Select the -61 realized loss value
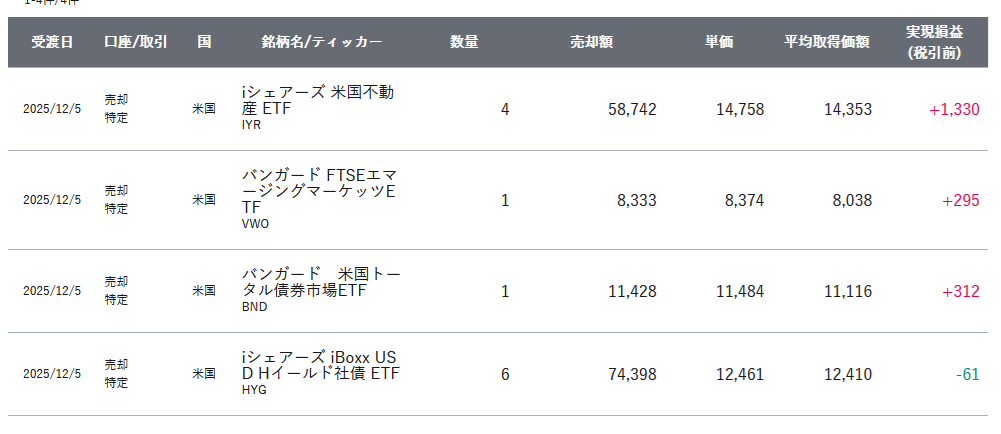This screenshot has height=434, width=1001. point(966,374)
